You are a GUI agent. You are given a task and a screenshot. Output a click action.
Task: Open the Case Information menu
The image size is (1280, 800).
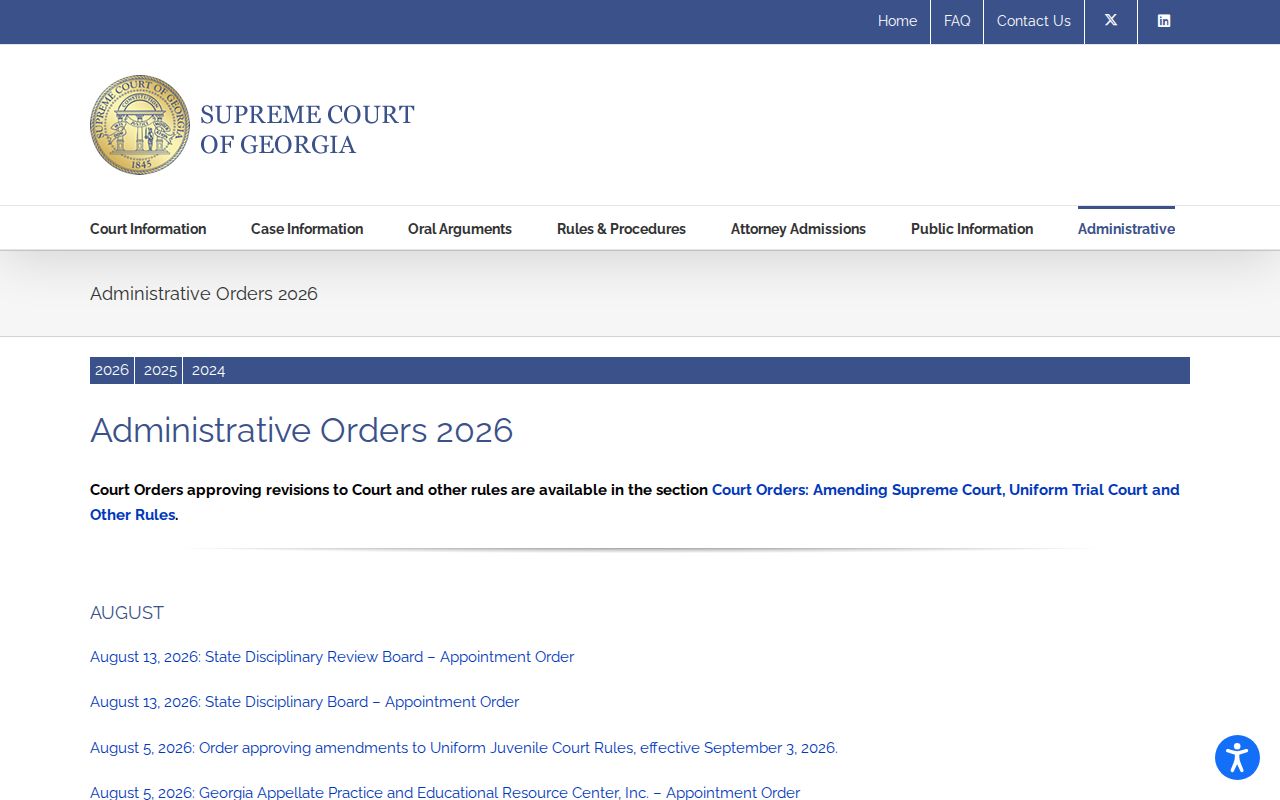(x=307, y=229)
